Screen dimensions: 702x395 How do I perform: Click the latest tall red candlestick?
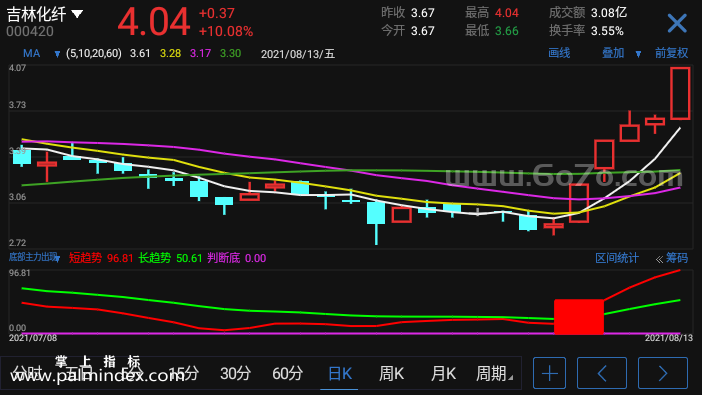click(x=680, y=93)
